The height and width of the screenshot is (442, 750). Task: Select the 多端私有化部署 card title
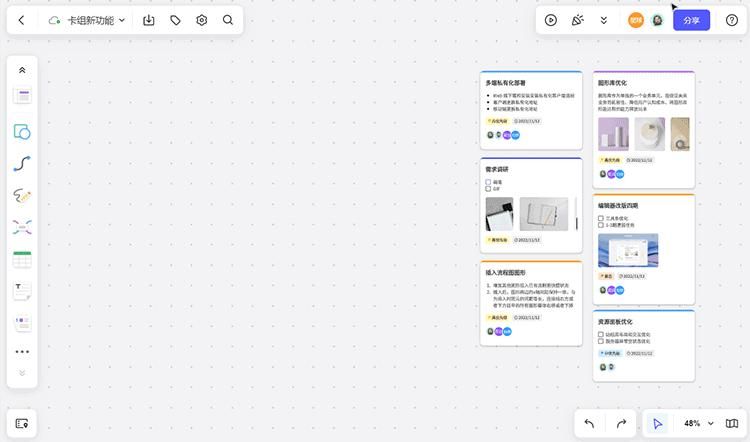click(506, 83)
